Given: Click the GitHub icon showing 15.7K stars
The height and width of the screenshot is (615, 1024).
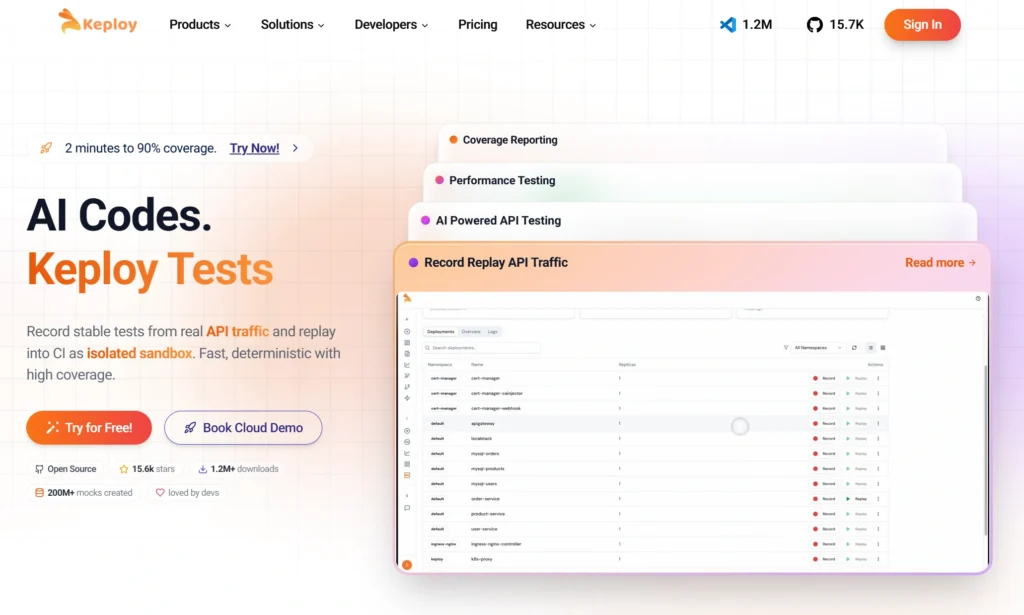Looking at the screenshot, I should coord(815,25).
